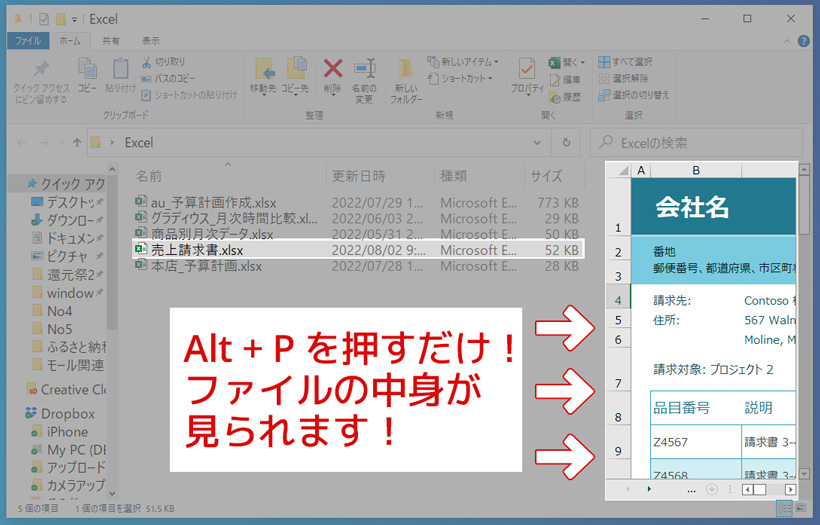Click the Help question mark icon
This screenshot has width=820, height=525.
coord(804,41)
